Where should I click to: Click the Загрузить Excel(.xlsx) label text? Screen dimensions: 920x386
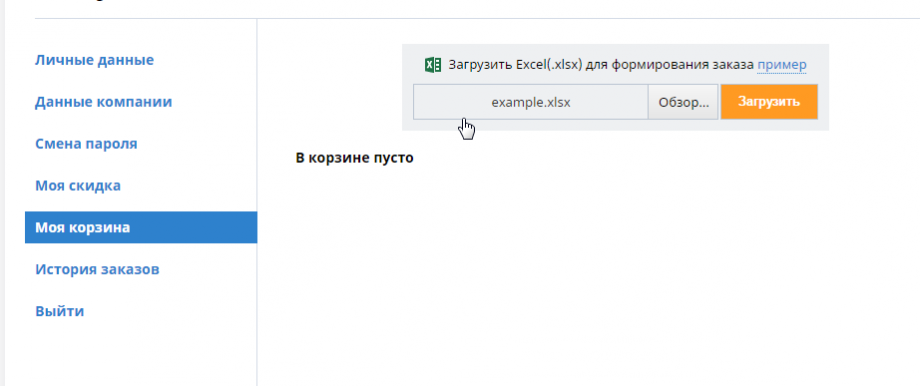click(515, 65)
